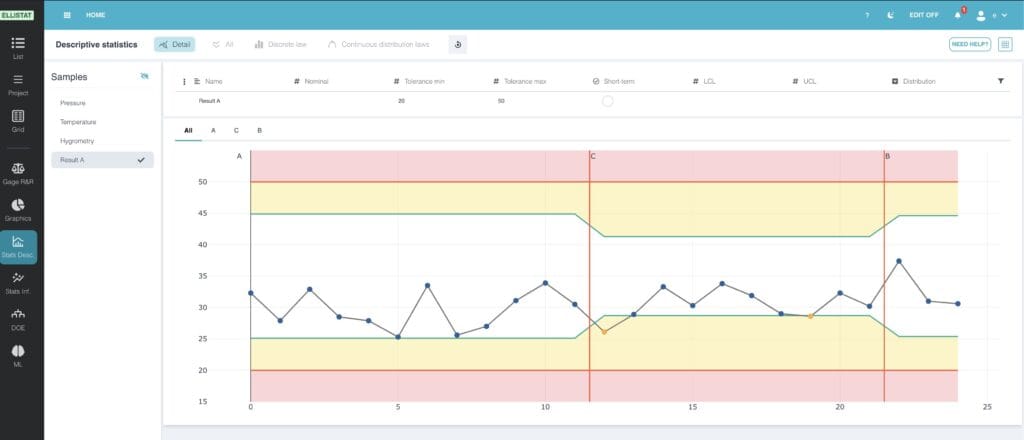Viewport: 1024px width, 440px height.
Task: Click the orange data point at x=19
Action: (x=810, y=316)
